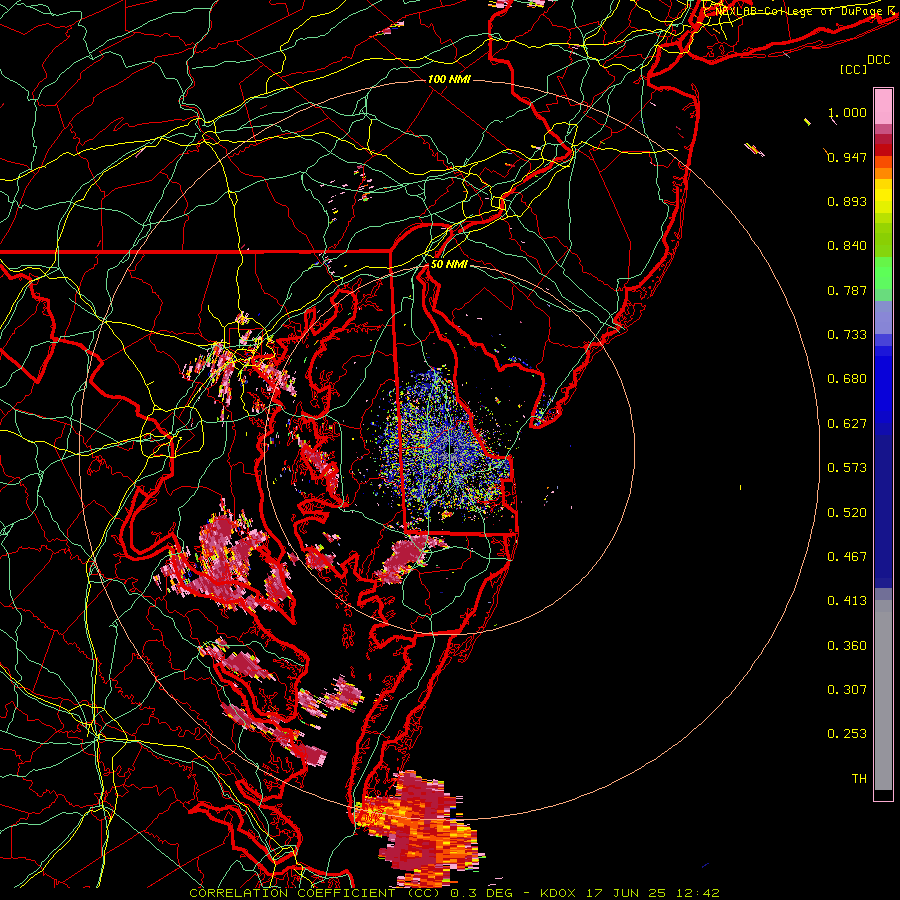Click the 50 NMI range ring label
This screenshot has height=900, width=900.
[449, 264]
